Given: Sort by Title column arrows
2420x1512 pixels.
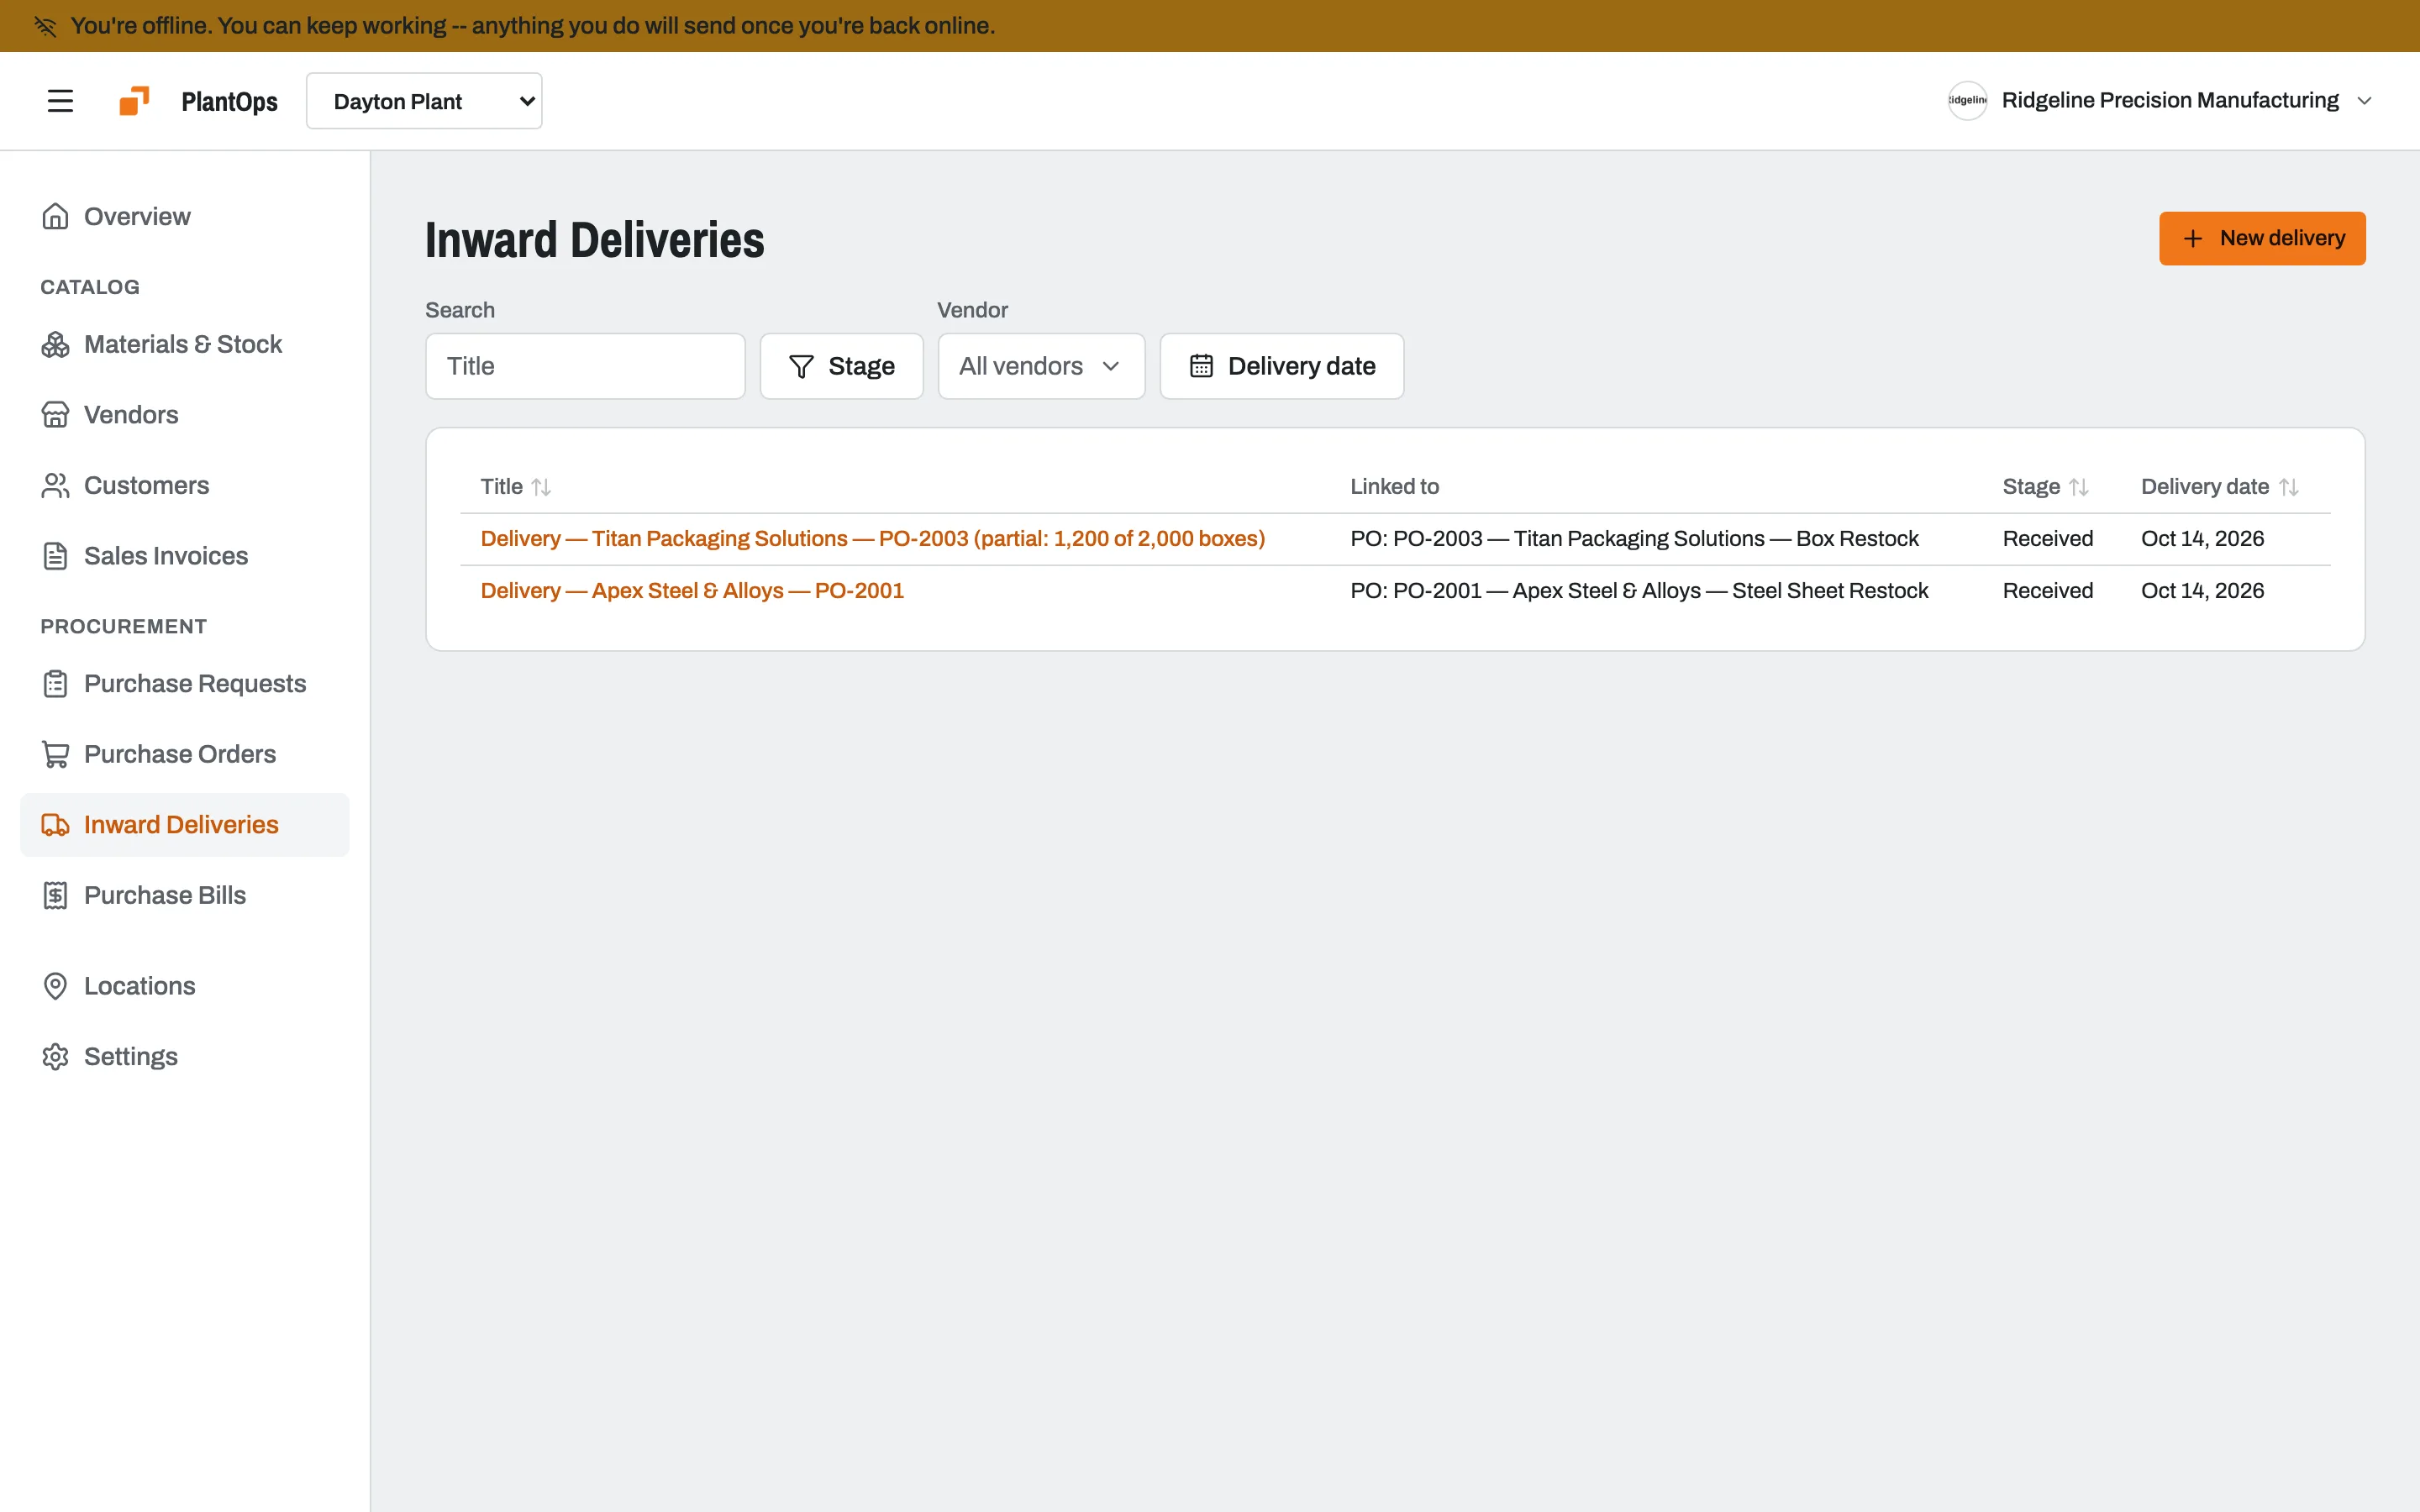Looking at the screenshot, I should 541,487.
